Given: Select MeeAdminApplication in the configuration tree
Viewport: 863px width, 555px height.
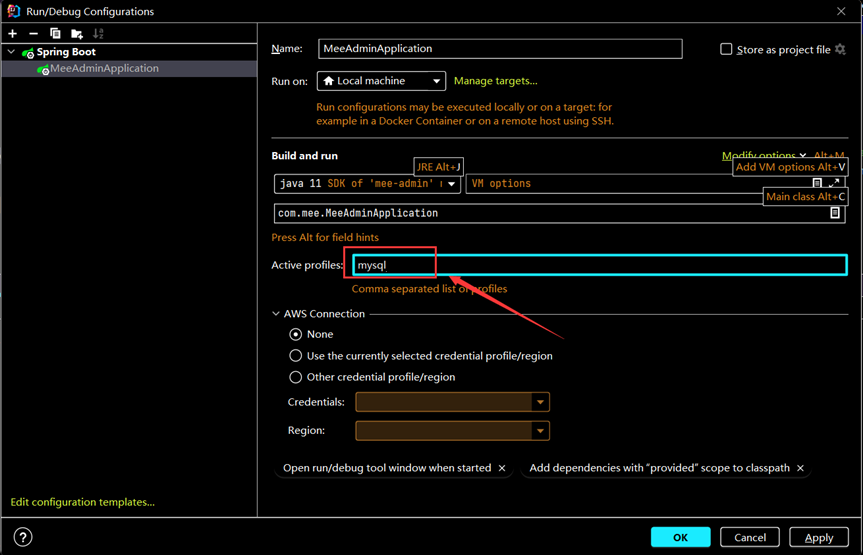Looking at the screenshot, I should [x=103, y=69].
